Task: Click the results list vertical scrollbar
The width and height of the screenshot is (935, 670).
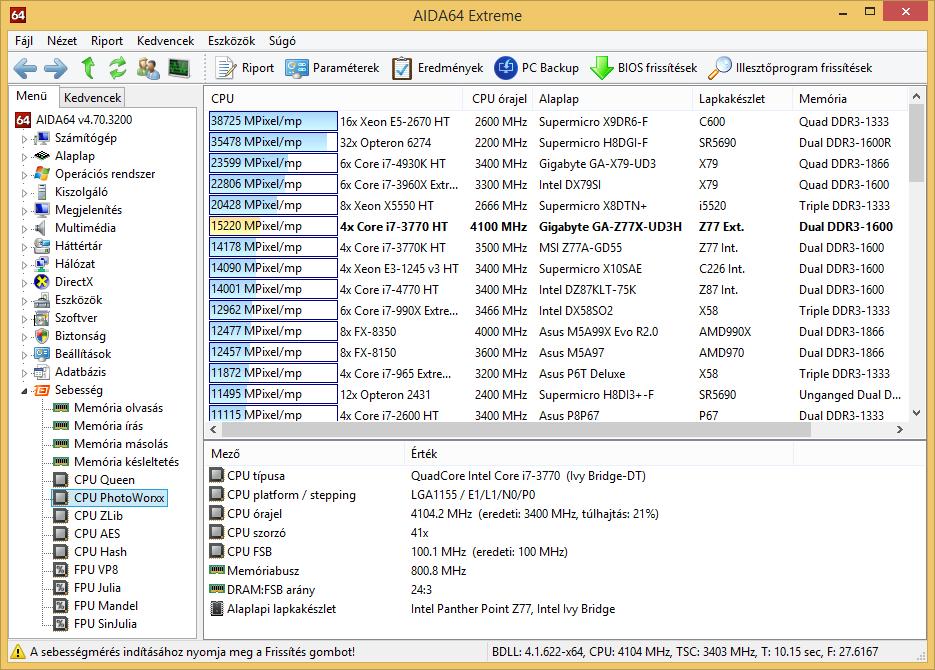Action: pos(917,143)
